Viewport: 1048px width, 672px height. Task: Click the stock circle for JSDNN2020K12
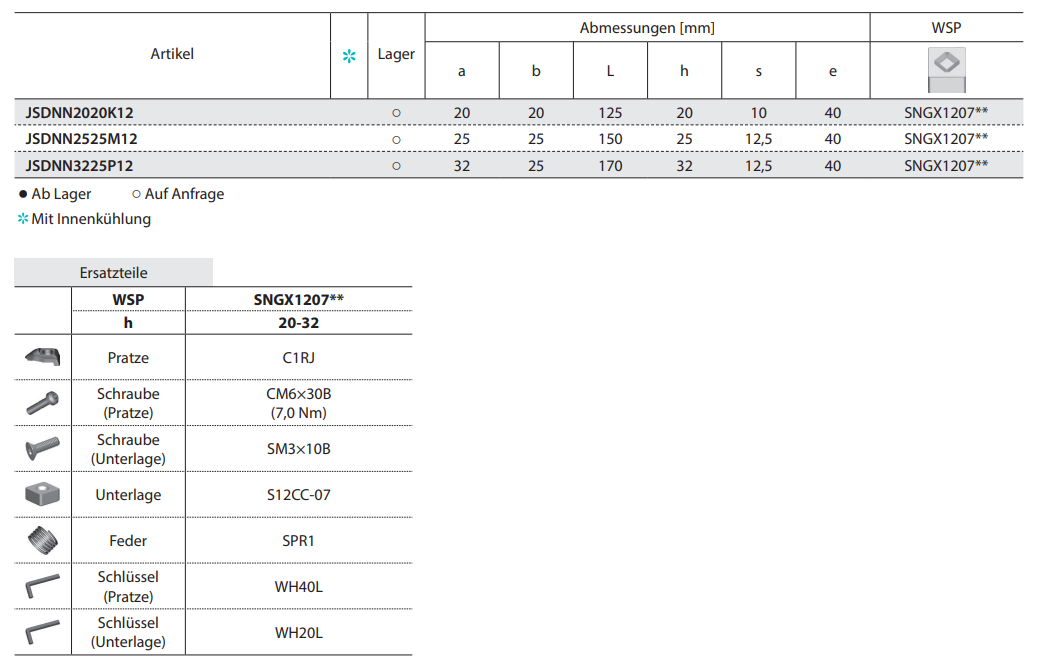pos(396,113)
